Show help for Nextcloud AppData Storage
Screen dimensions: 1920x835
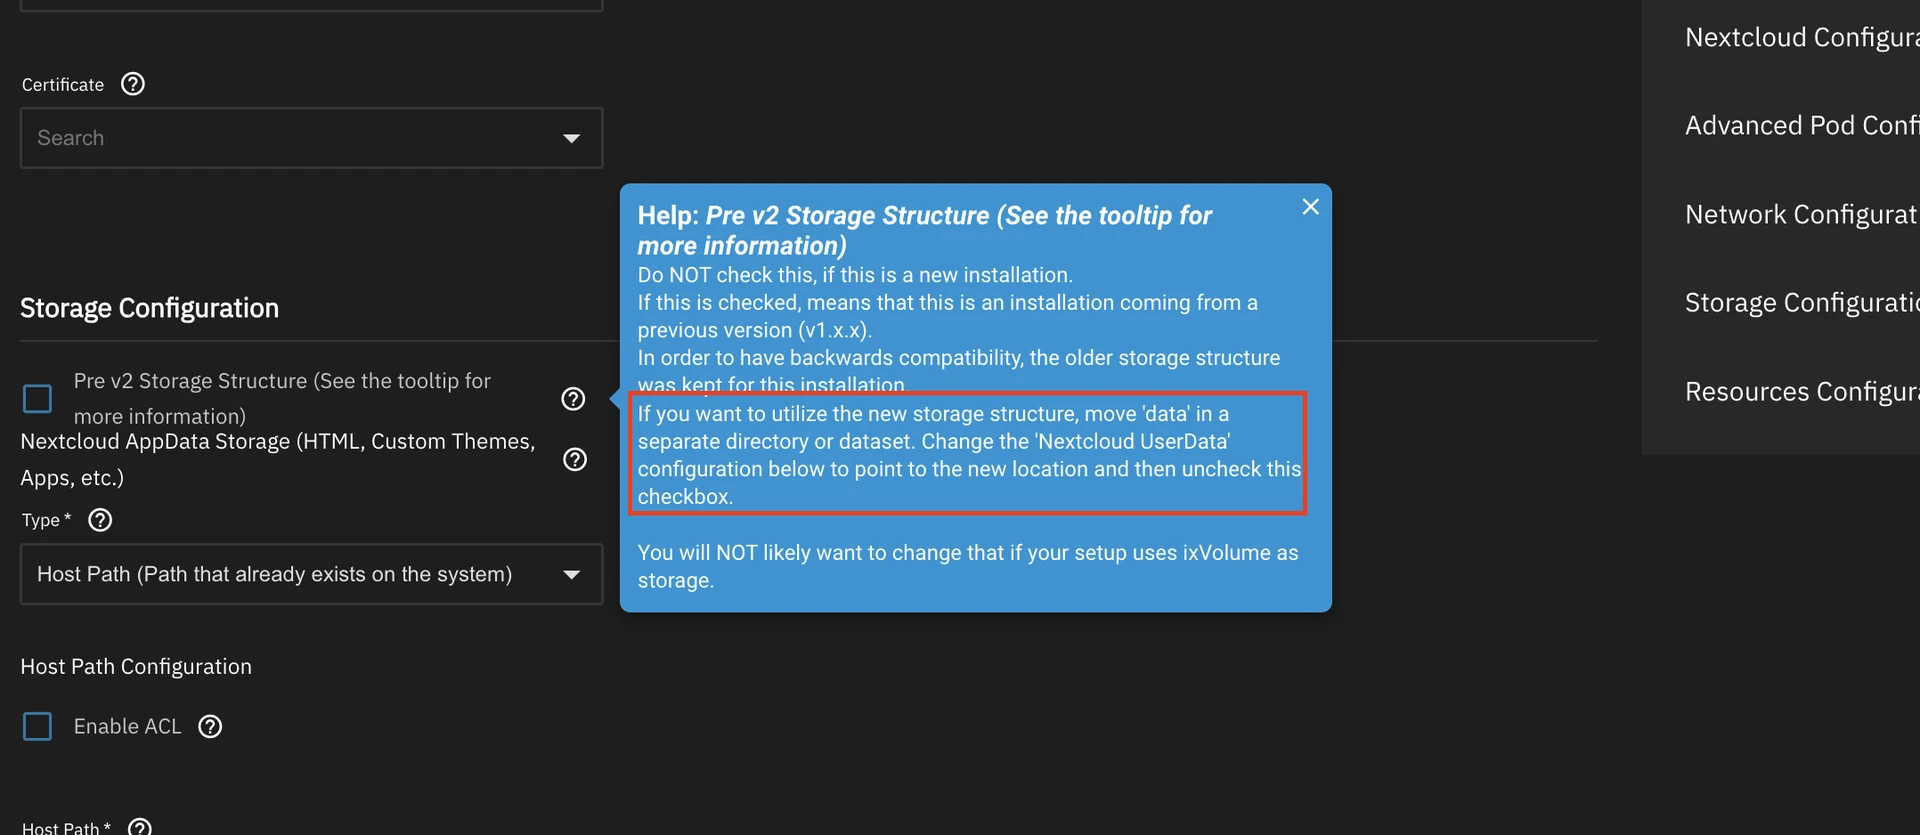[x=575, y=459]
